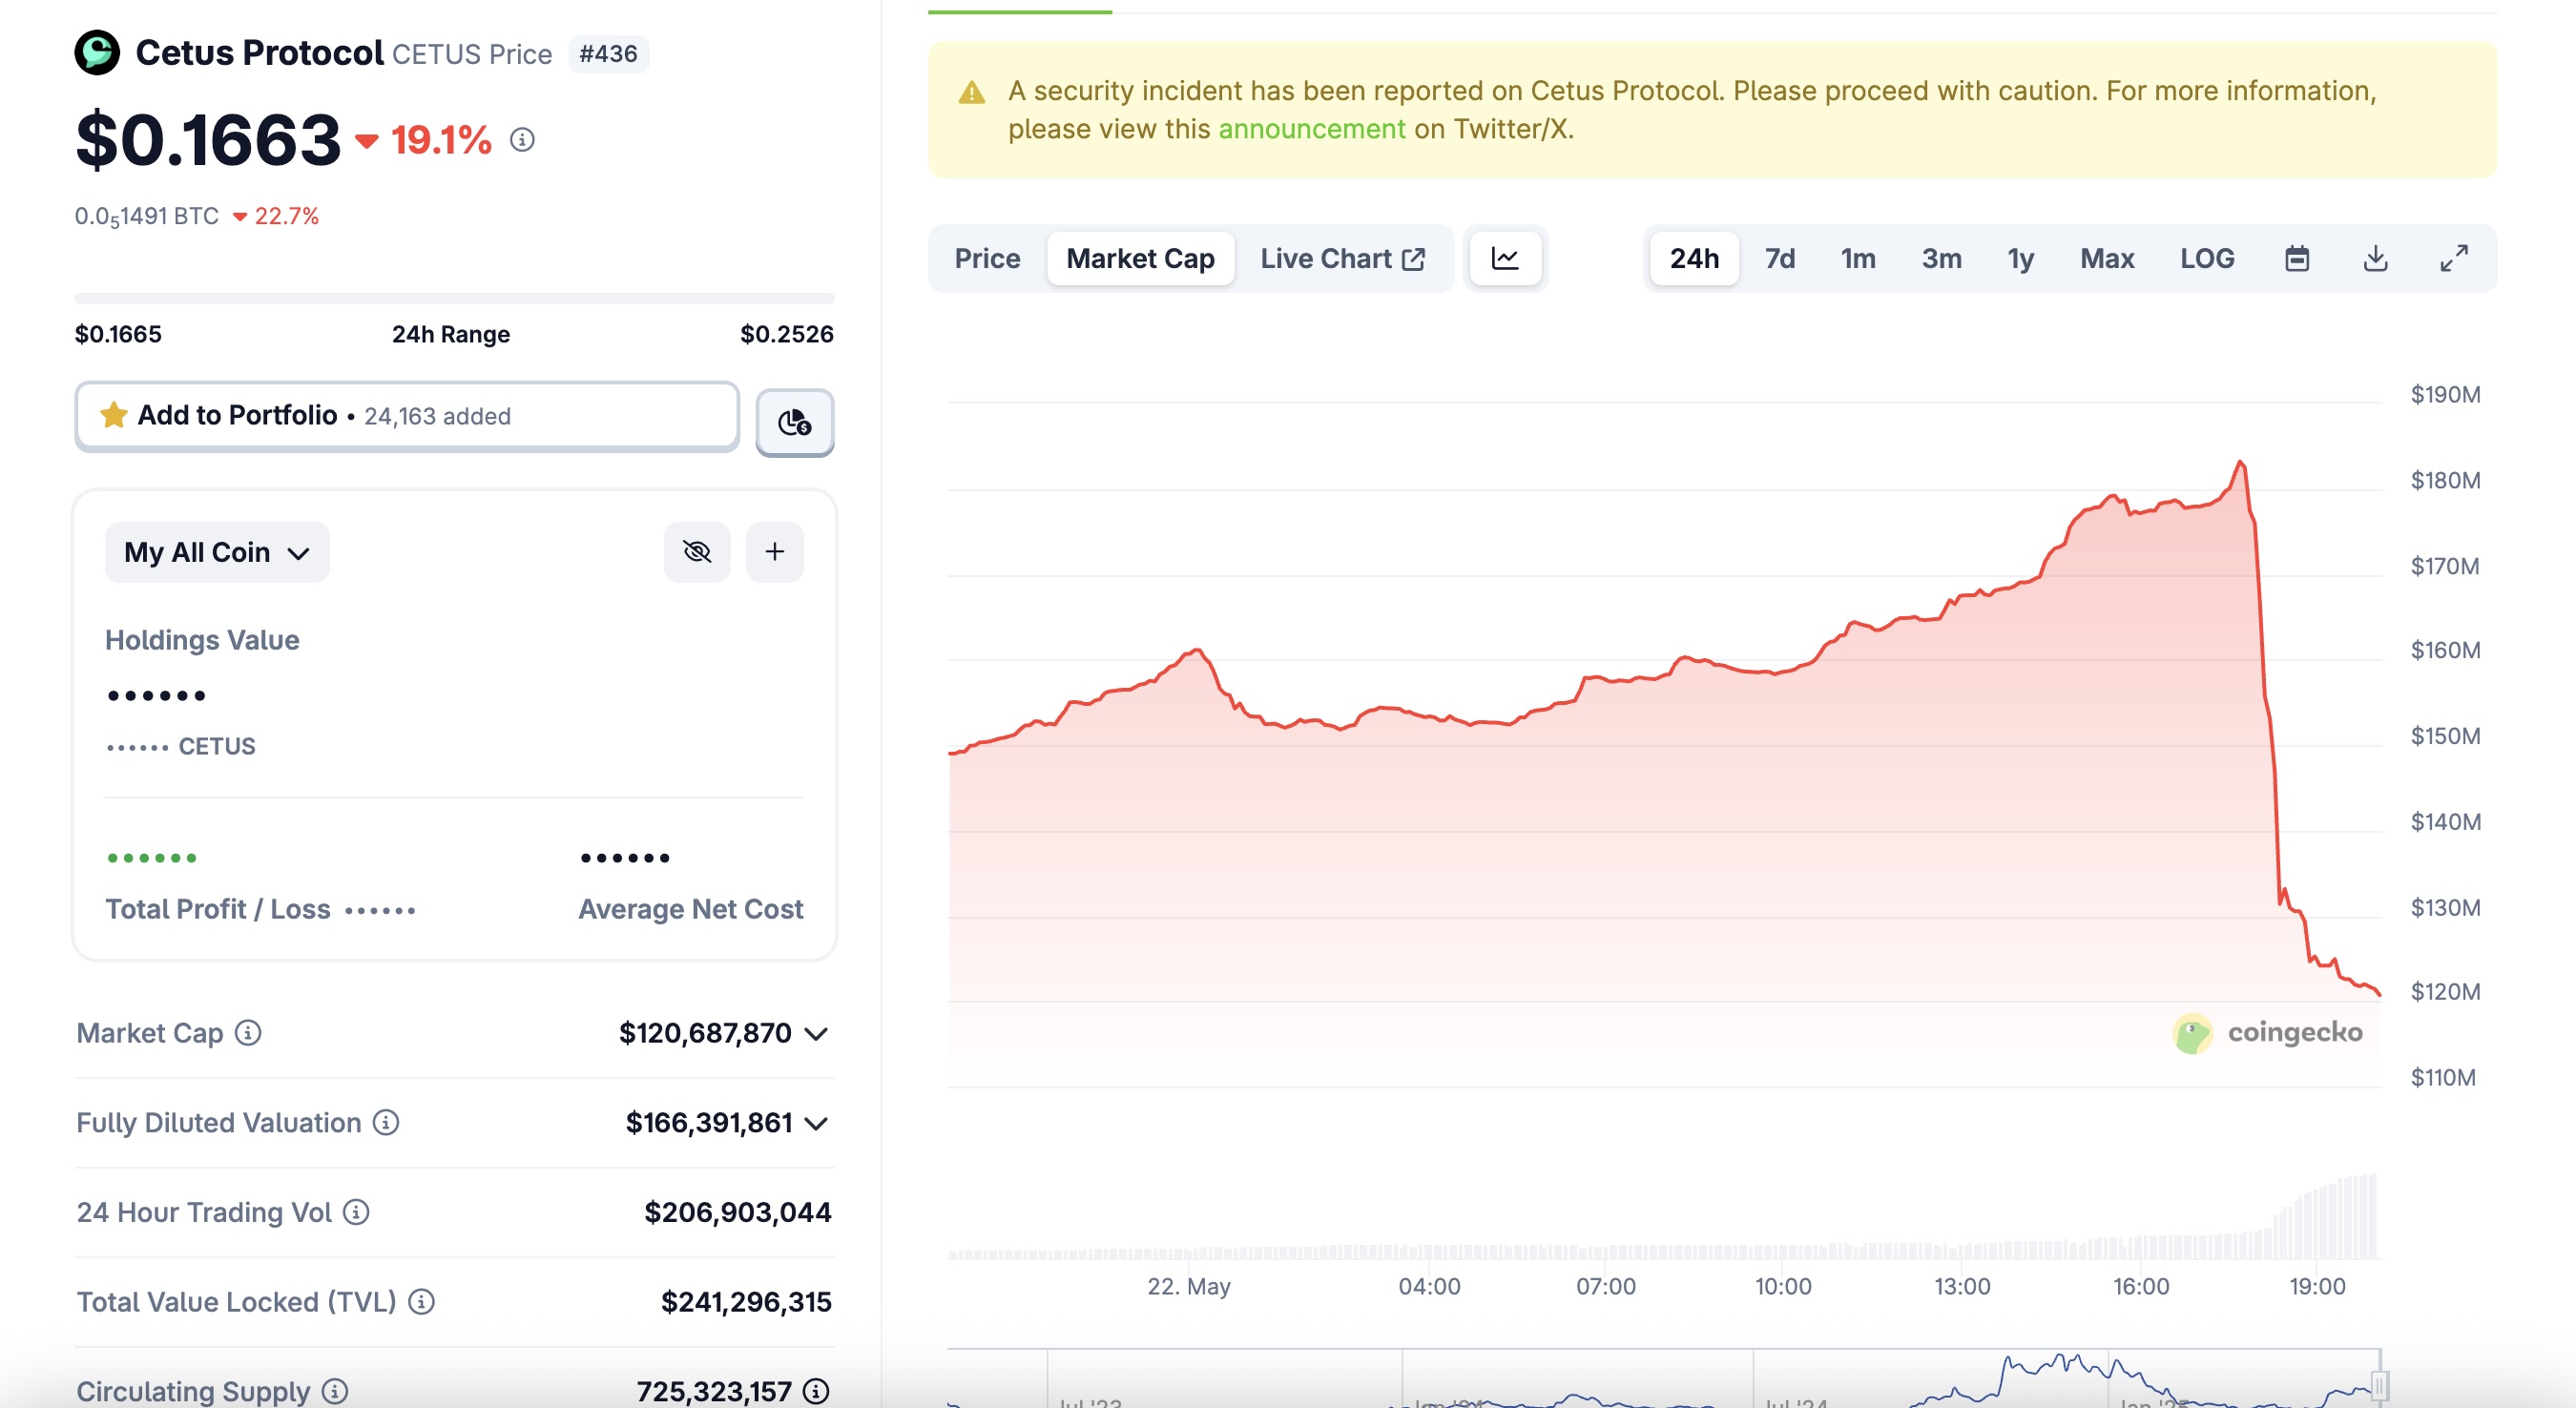
Task: Add transaction with plus button
Action: (775, 551)
